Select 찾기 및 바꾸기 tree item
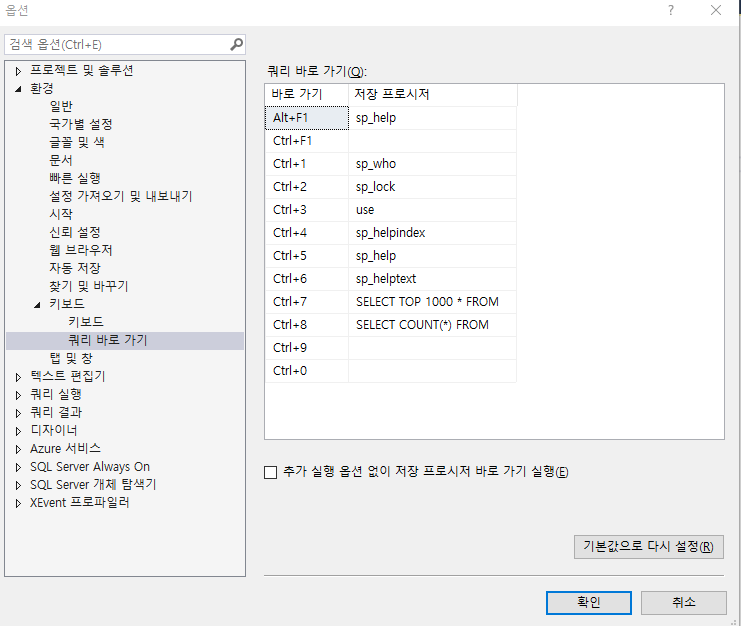The width and height of the screenshot is (741, 626). [x=89, y=286]
